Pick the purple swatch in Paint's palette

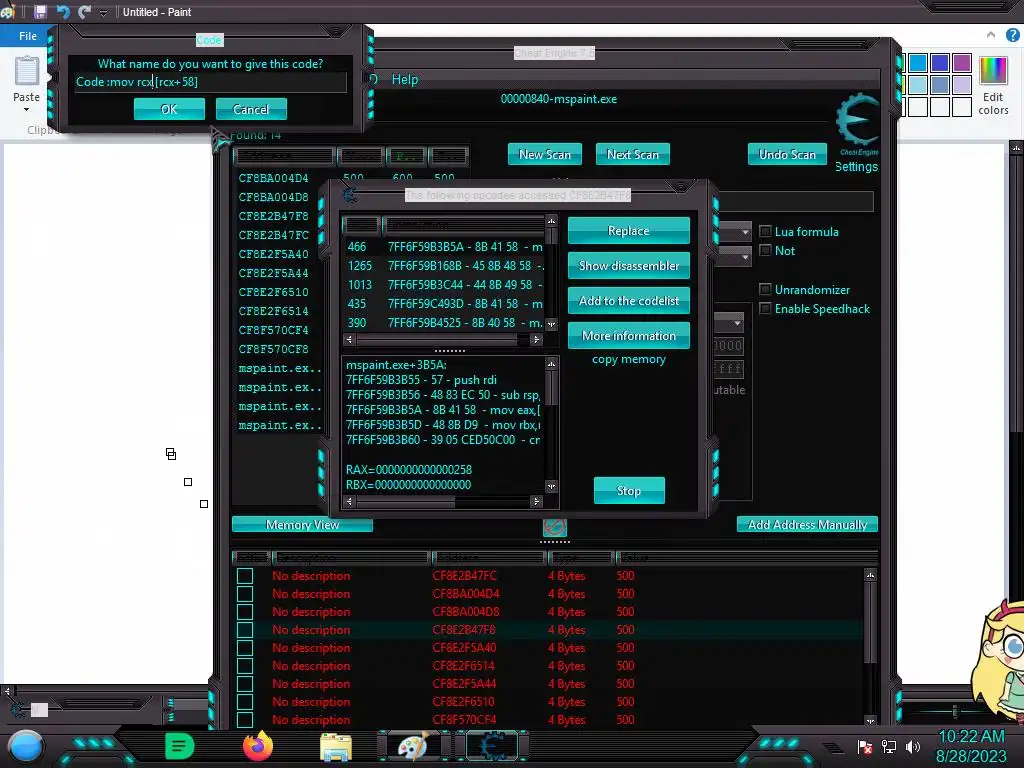(x=962, y=63)
